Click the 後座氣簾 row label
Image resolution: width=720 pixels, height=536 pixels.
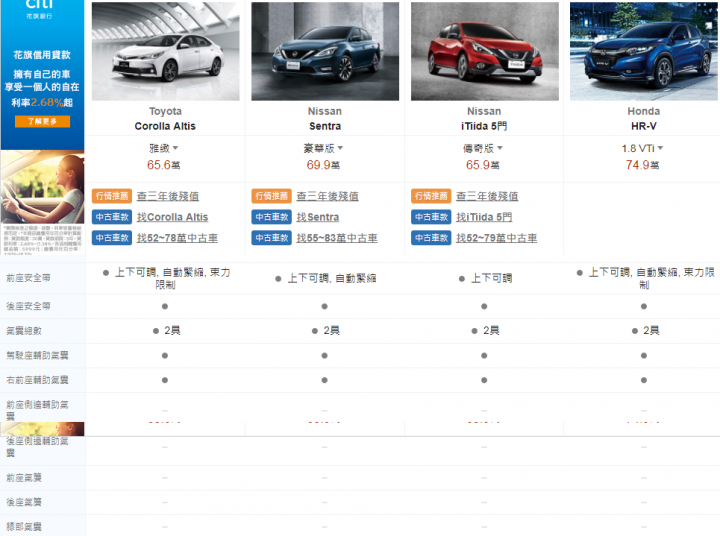coord(23,502)
